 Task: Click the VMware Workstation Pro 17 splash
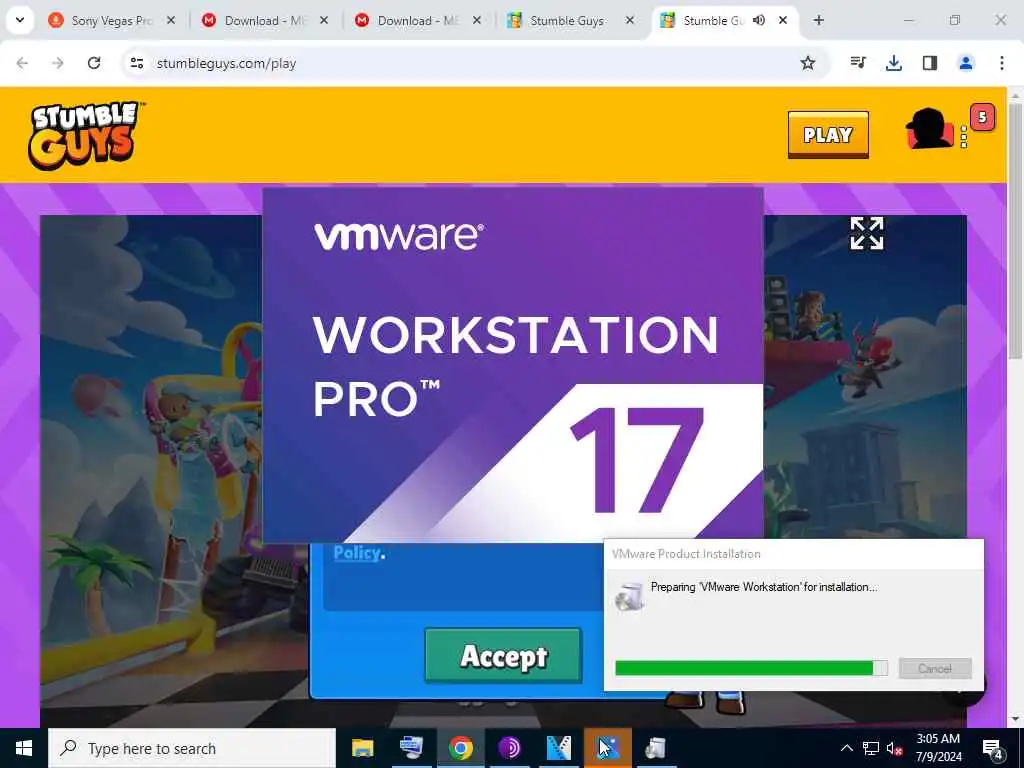click(513, 365)
